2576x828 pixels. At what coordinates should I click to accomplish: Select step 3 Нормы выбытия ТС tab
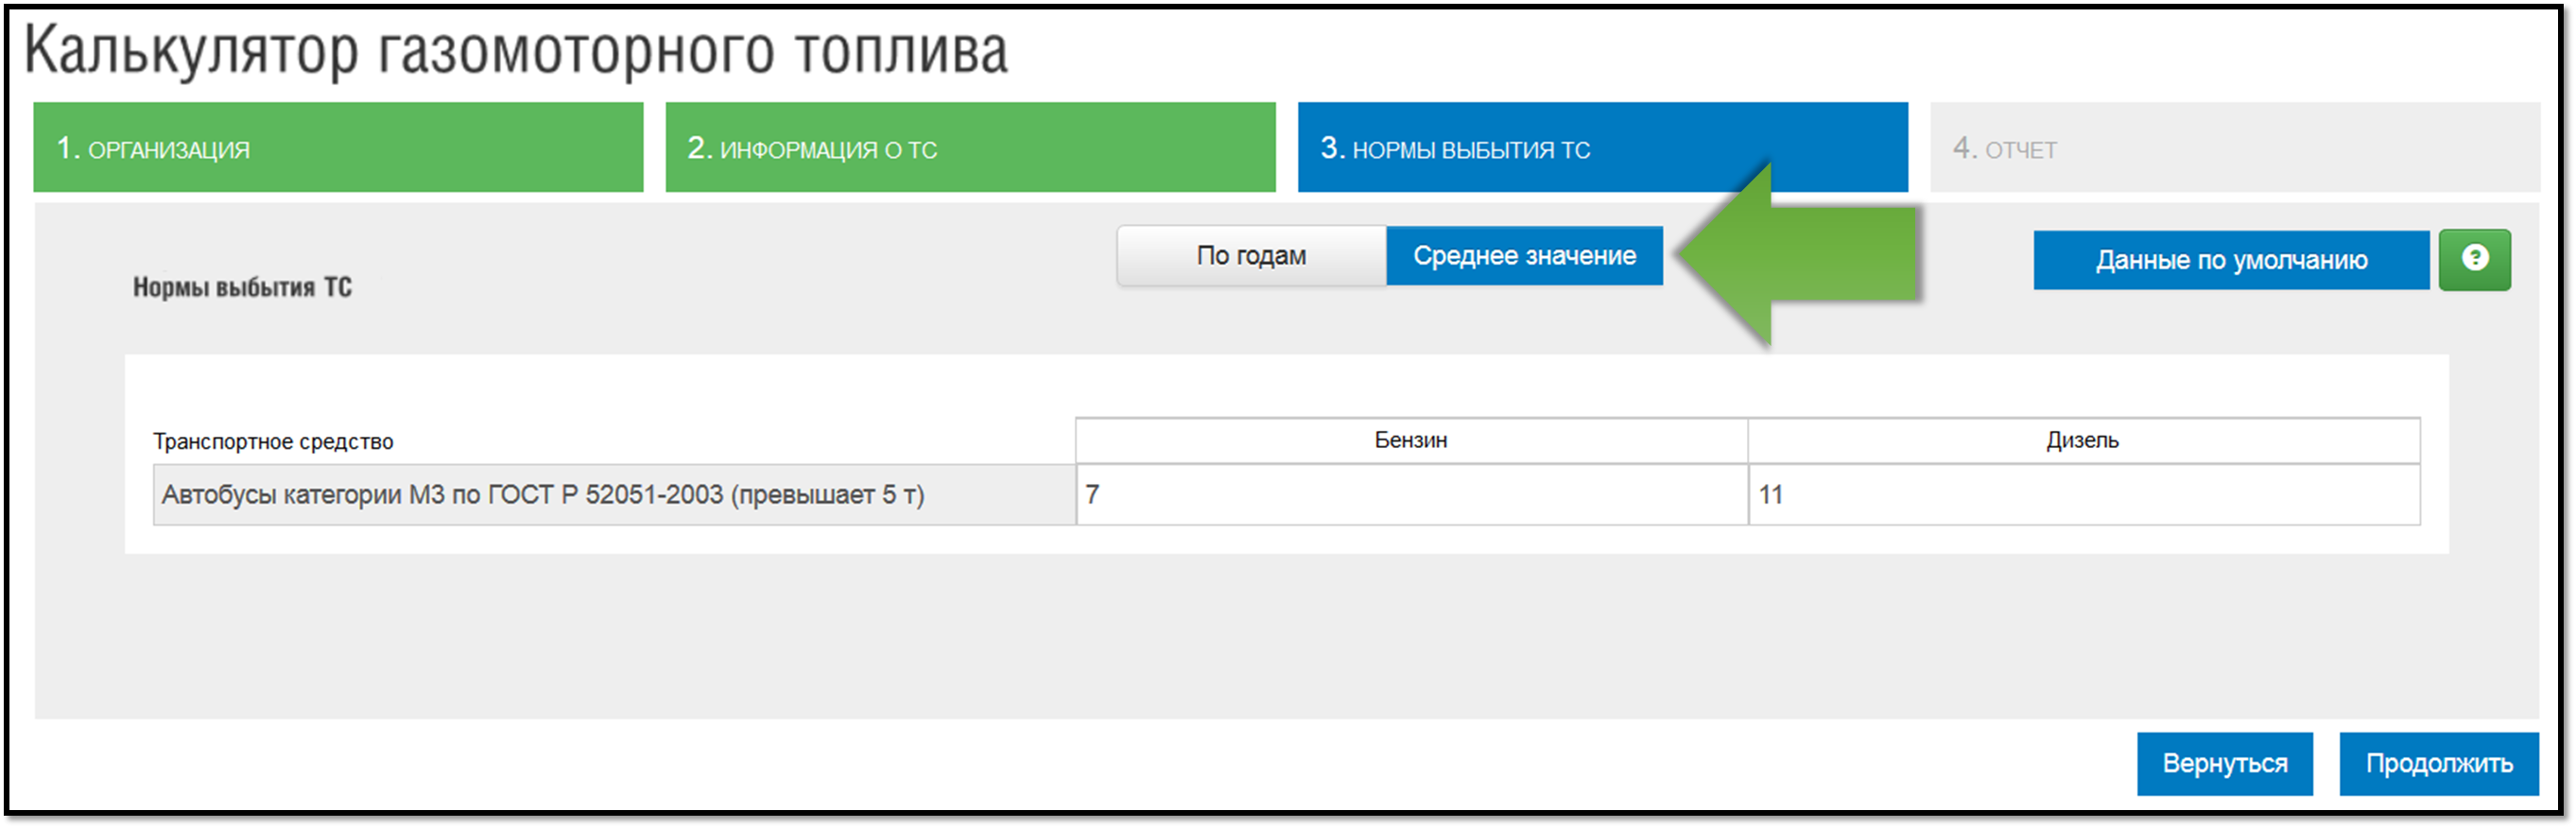tap(1602, 147)
